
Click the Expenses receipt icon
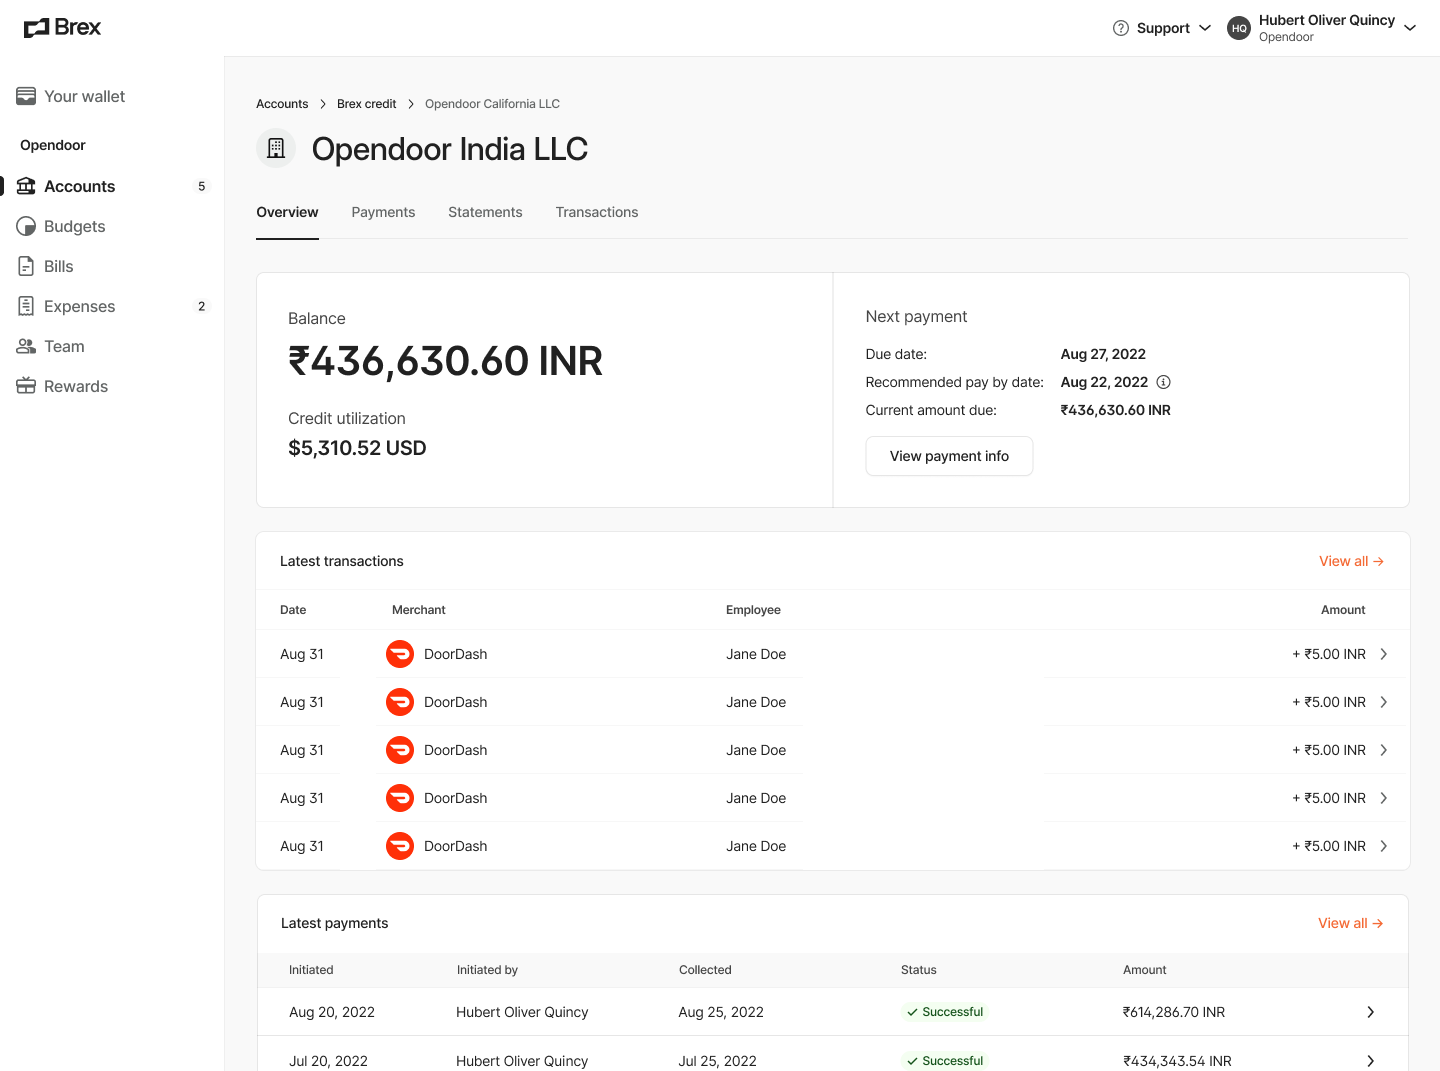point(26,306)
